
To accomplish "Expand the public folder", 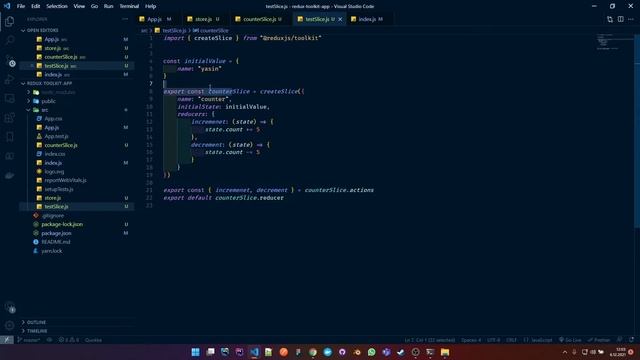I will click(77, 101).
